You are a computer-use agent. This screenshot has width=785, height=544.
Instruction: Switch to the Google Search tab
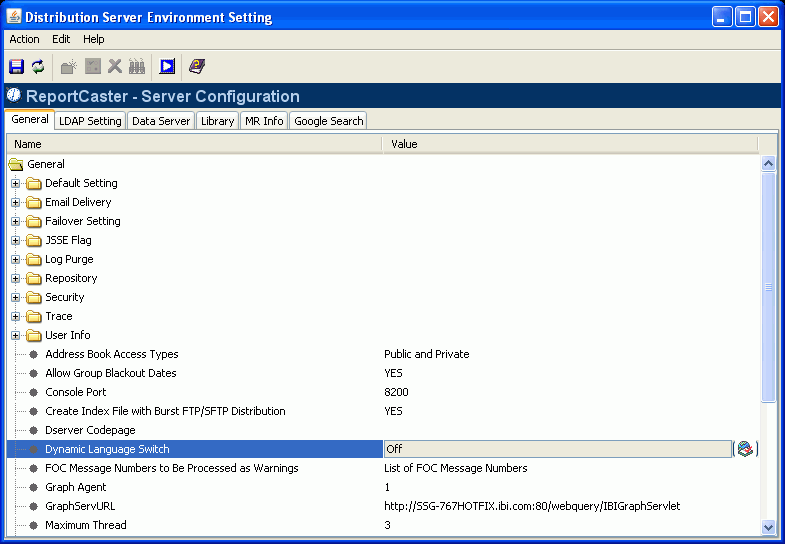point(328,121)
